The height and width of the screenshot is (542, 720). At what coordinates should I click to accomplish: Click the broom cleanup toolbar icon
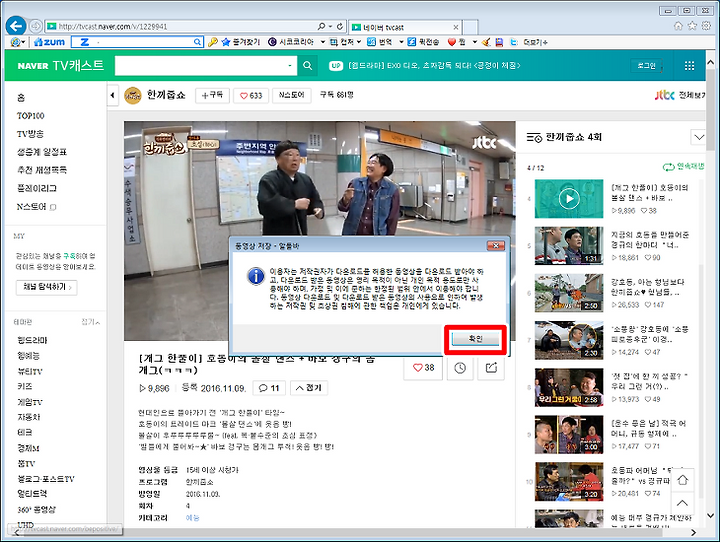pyautogui.click(x=486, y=42)
